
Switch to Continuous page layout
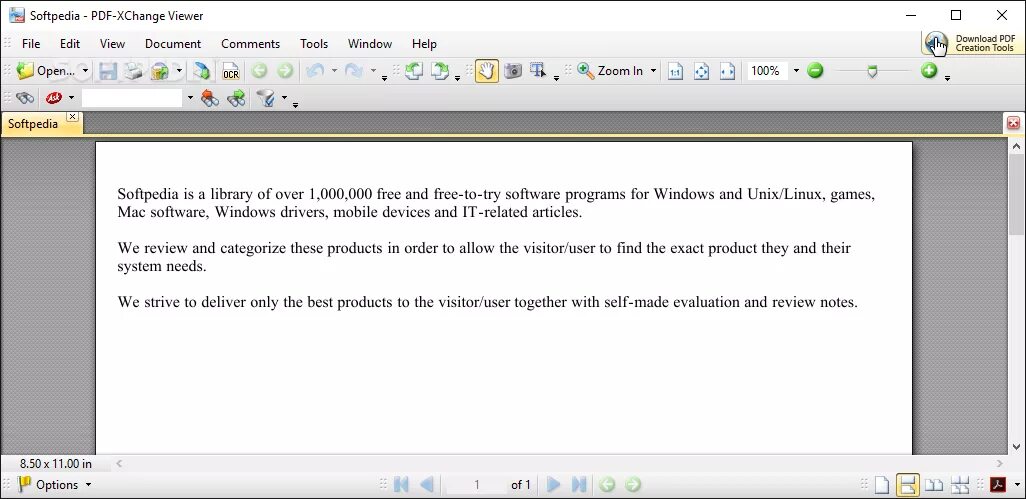(908, 485)
